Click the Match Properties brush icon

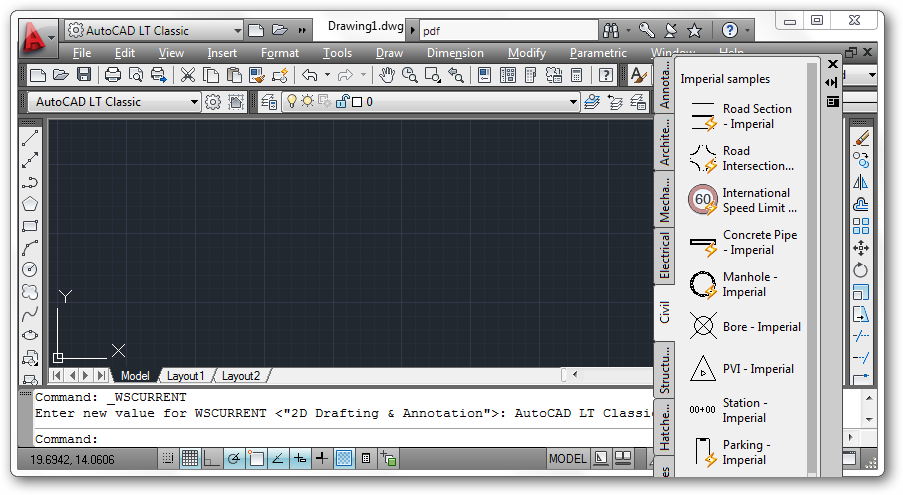[x=257, y=75]
